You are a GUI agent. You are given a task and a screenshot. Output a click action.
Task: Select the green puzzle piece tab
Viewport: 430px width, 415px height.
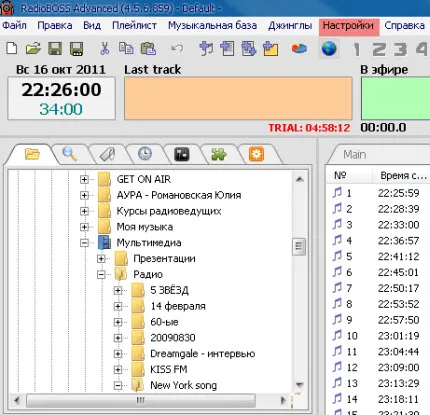point(219,154)
